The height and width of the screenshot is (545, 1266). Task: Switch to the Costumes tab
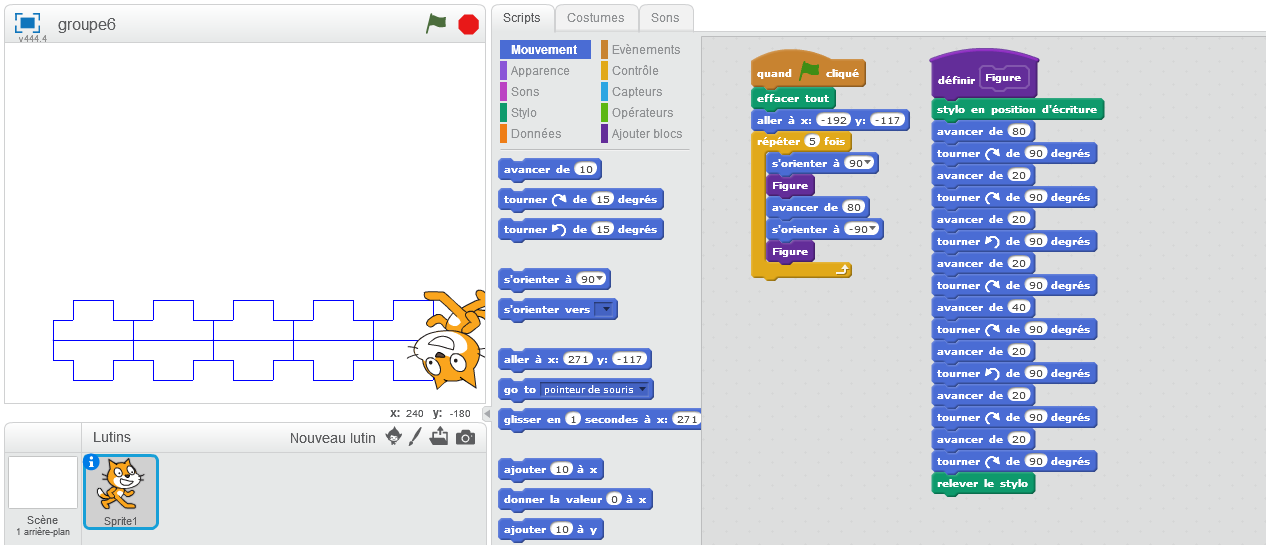pos(595,17)
